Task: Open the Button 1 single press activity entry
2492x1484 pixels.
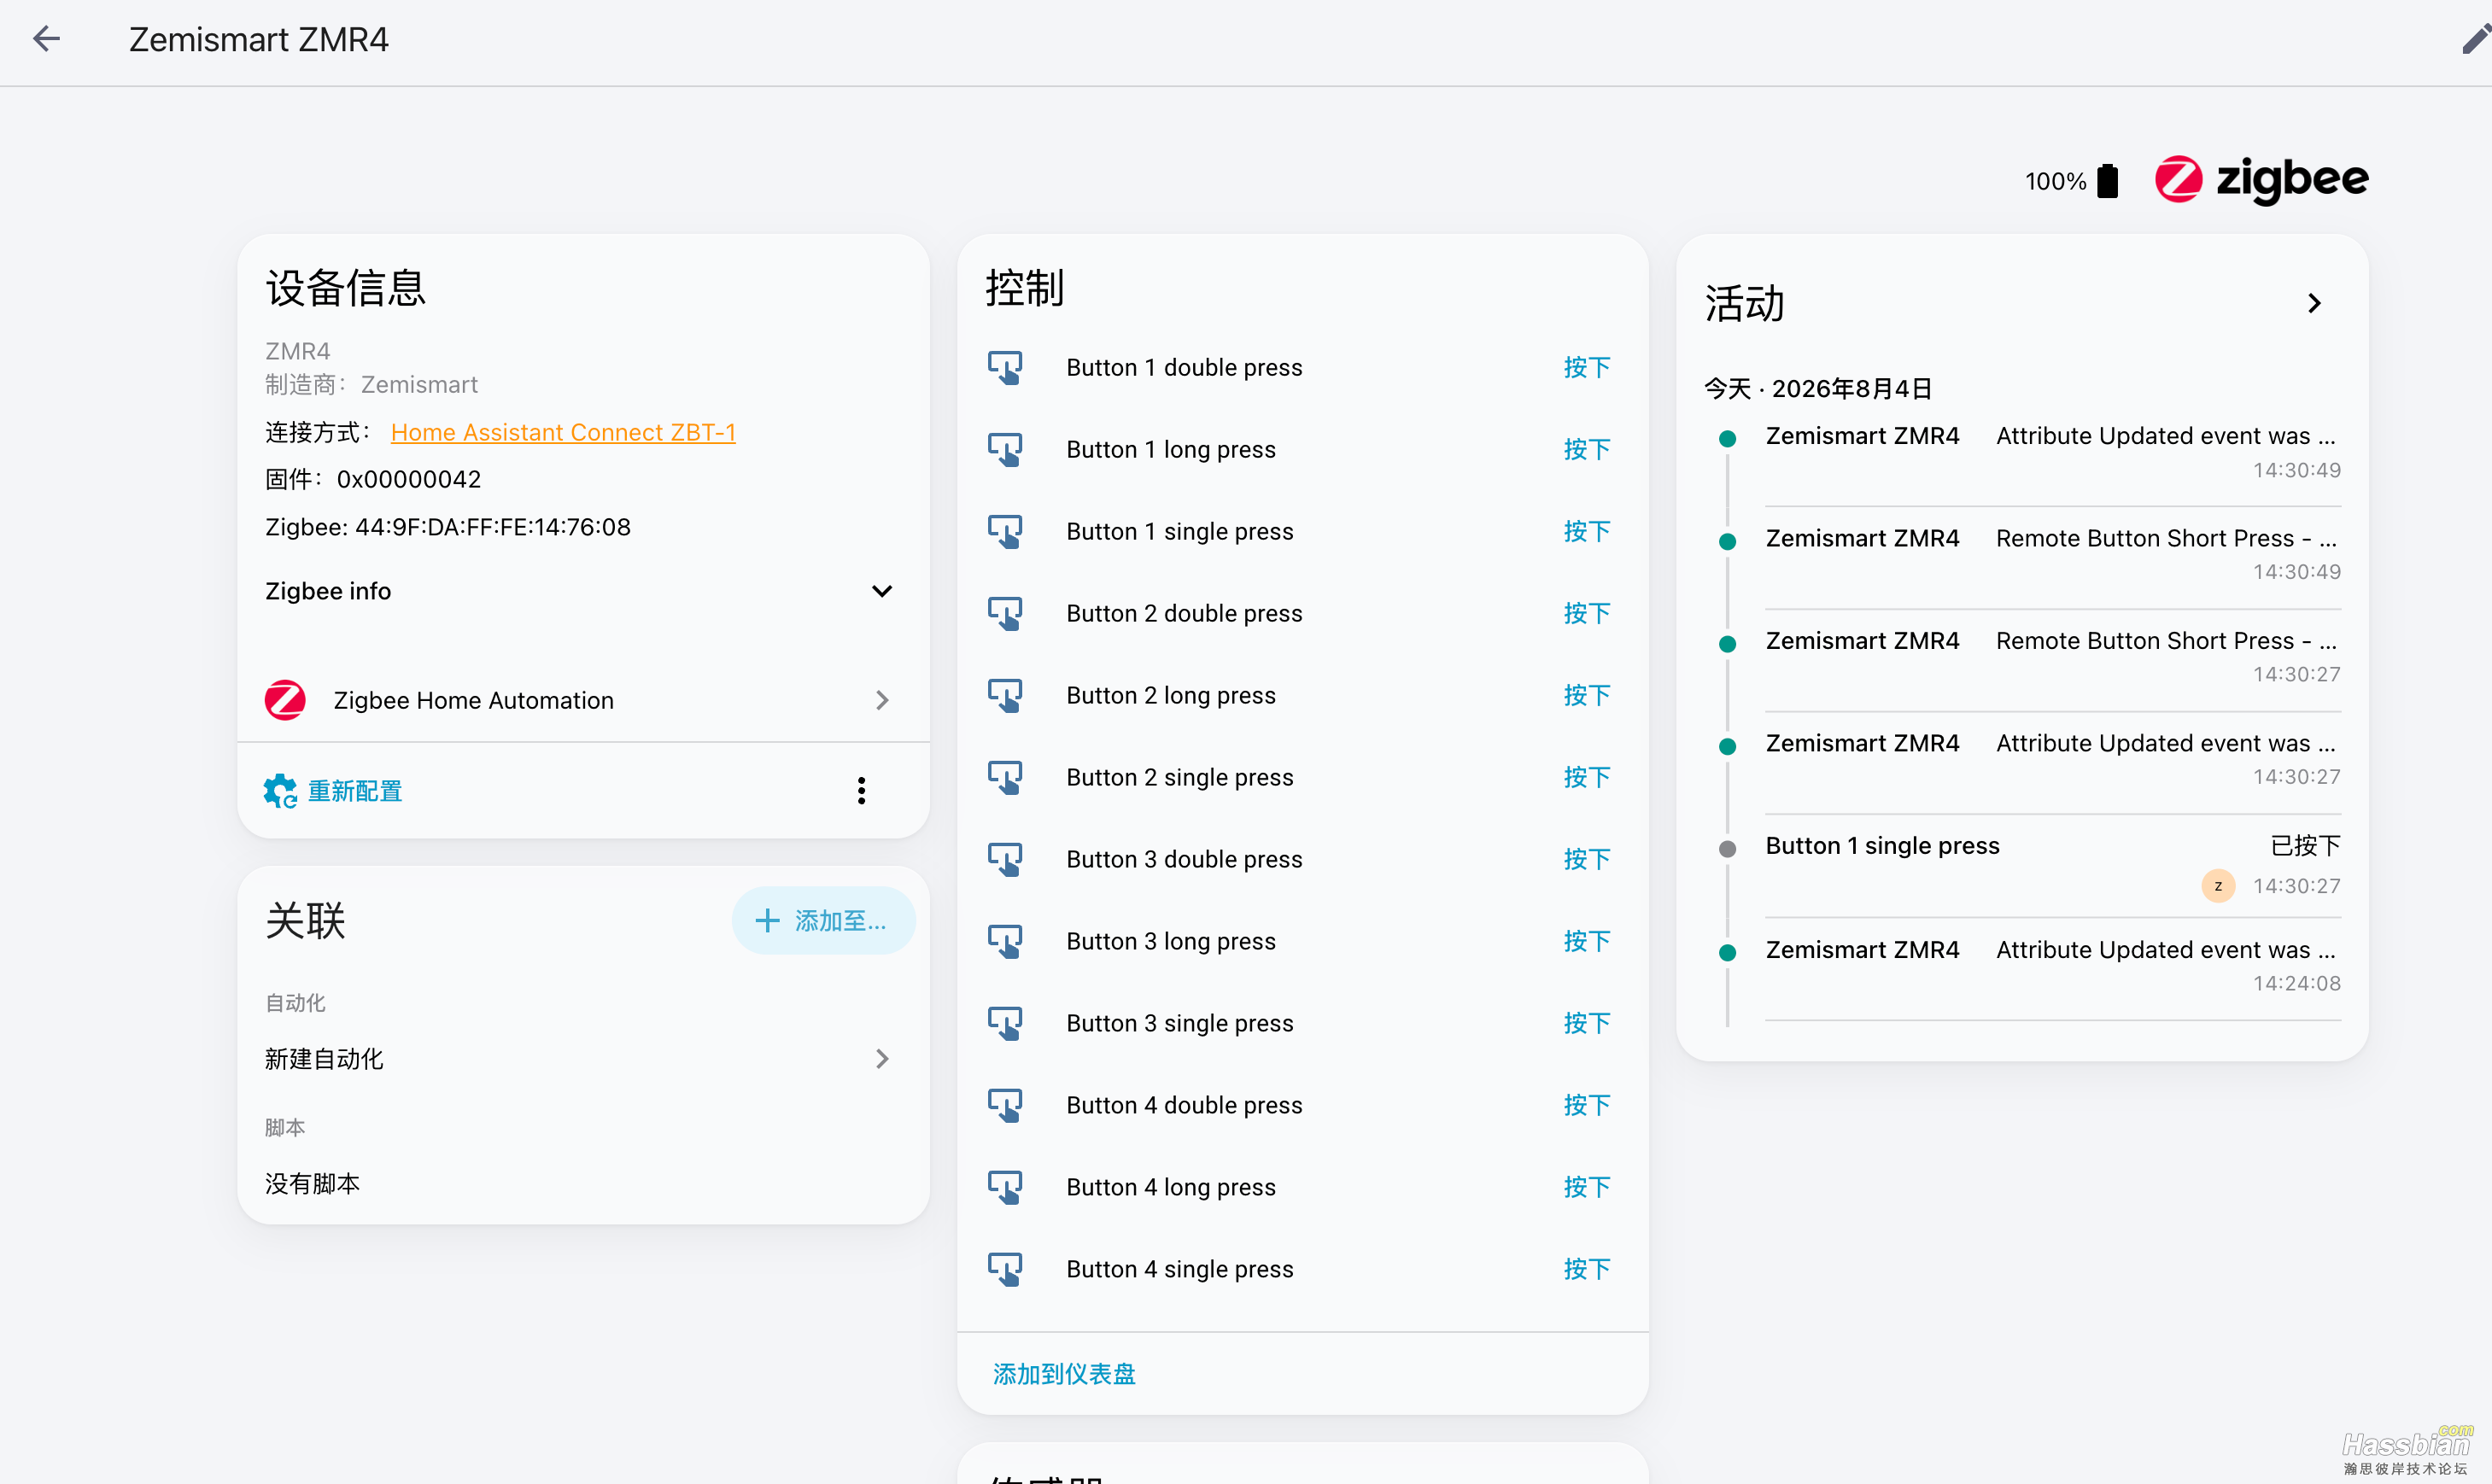Action: click(2052, 864)
